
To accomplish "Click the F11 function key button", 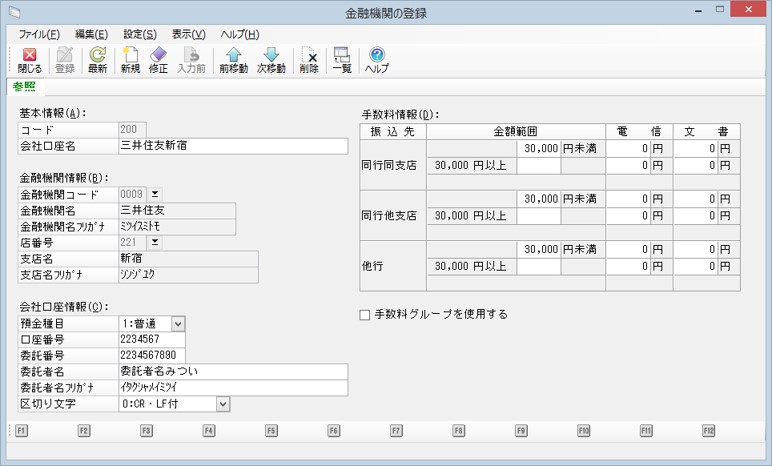I will [646, 431].
